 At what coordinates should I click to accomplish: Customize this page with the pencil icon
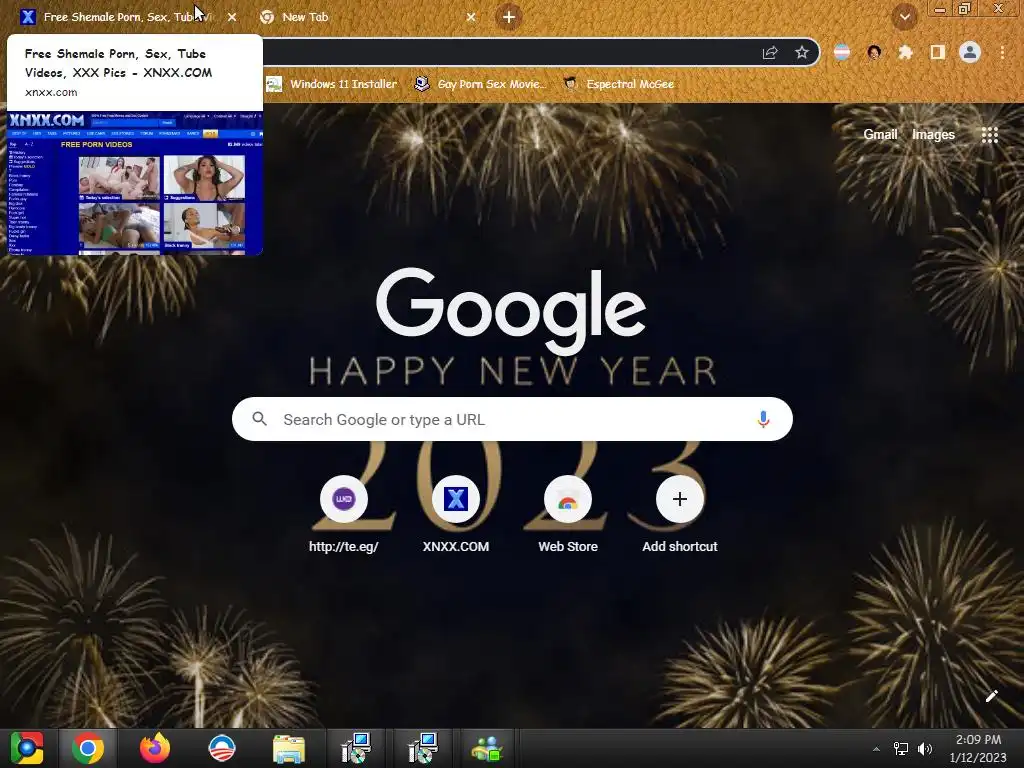991,696
